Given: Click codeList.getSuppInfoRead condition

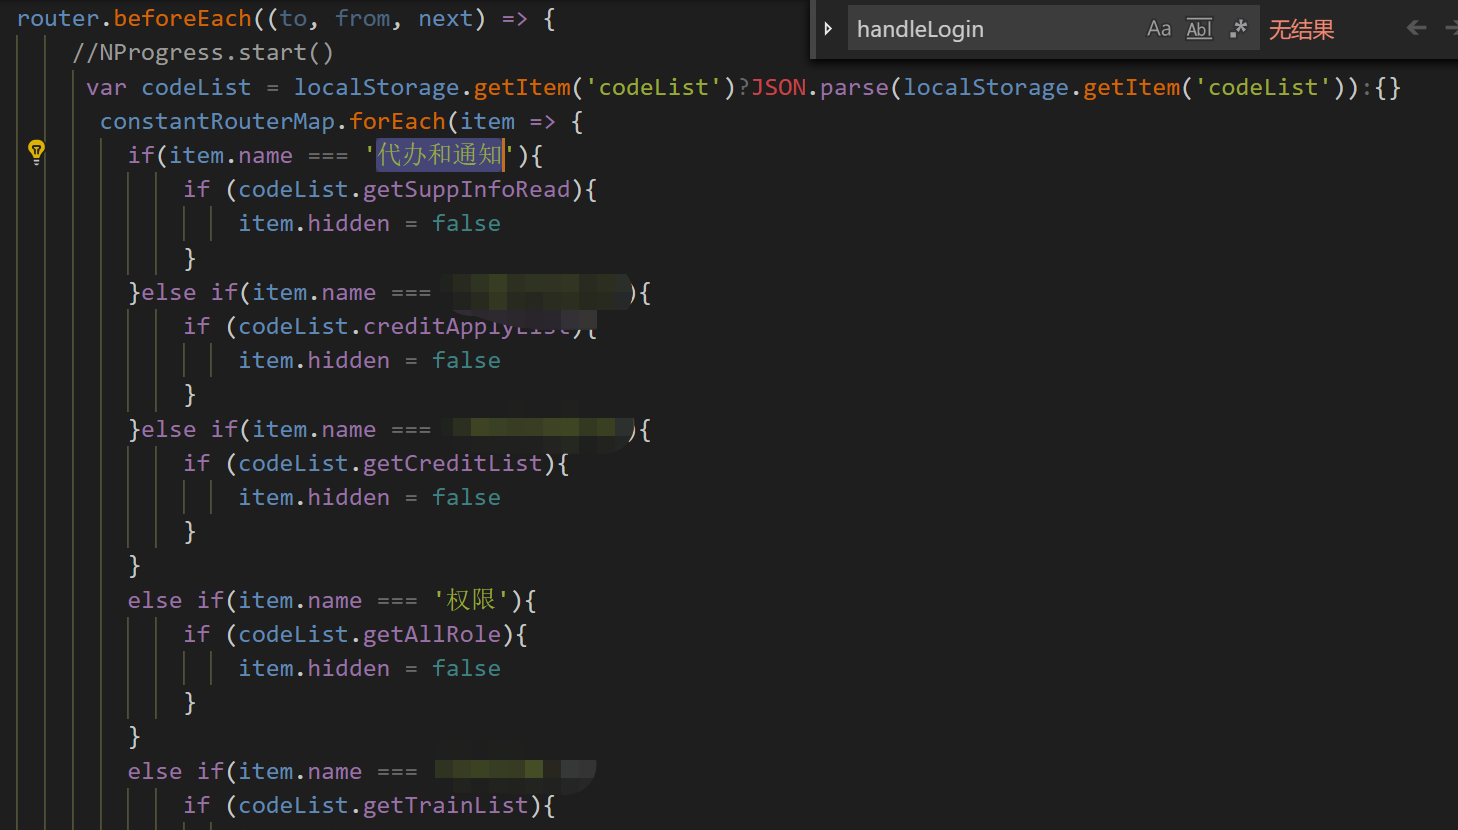Looking at the screenshot, I should tap(404, 190).
